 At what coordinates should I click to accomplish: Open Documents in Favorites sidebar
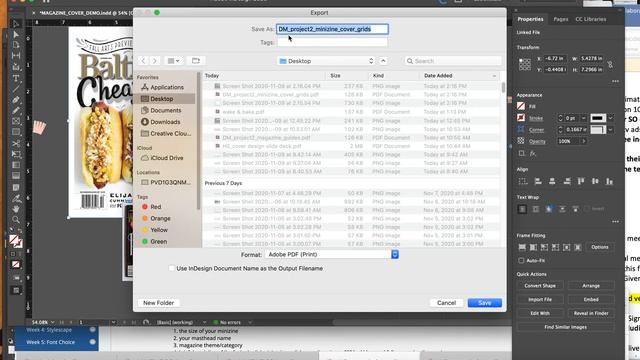pyautogui.click(x=166, y=110)
